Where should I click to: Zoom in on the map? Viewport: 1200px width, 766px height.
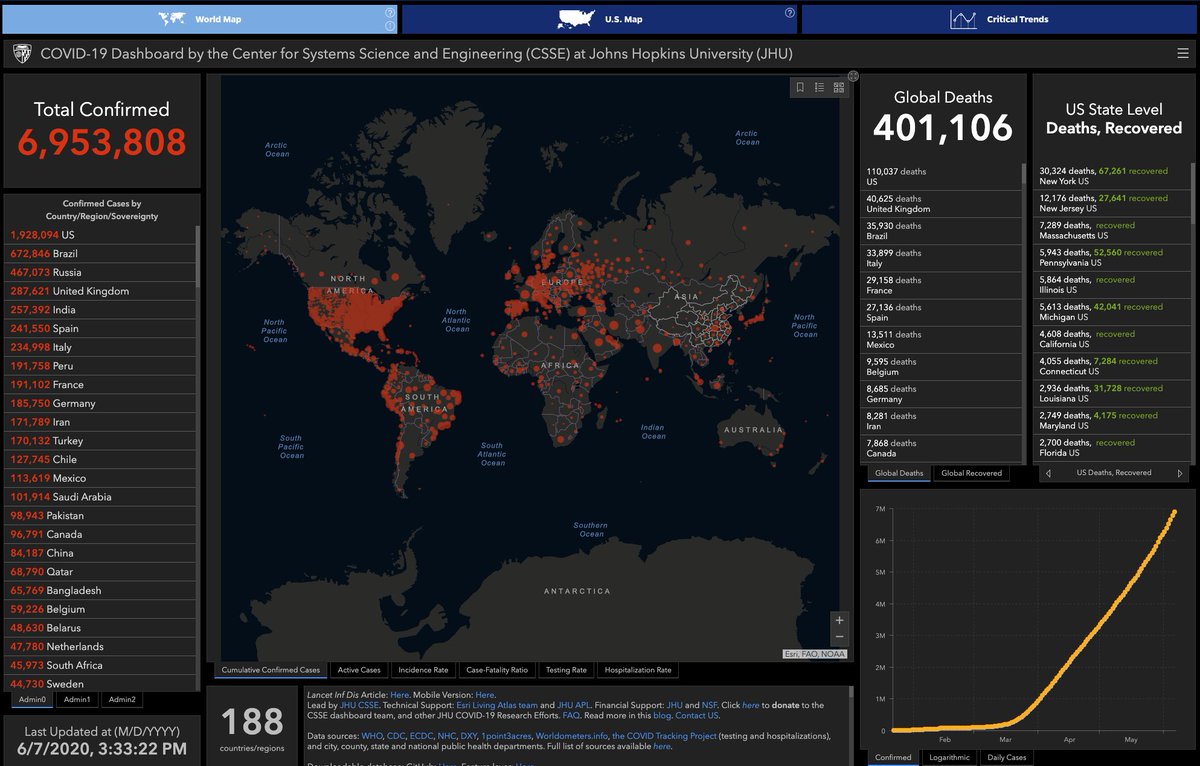point(839,620)
